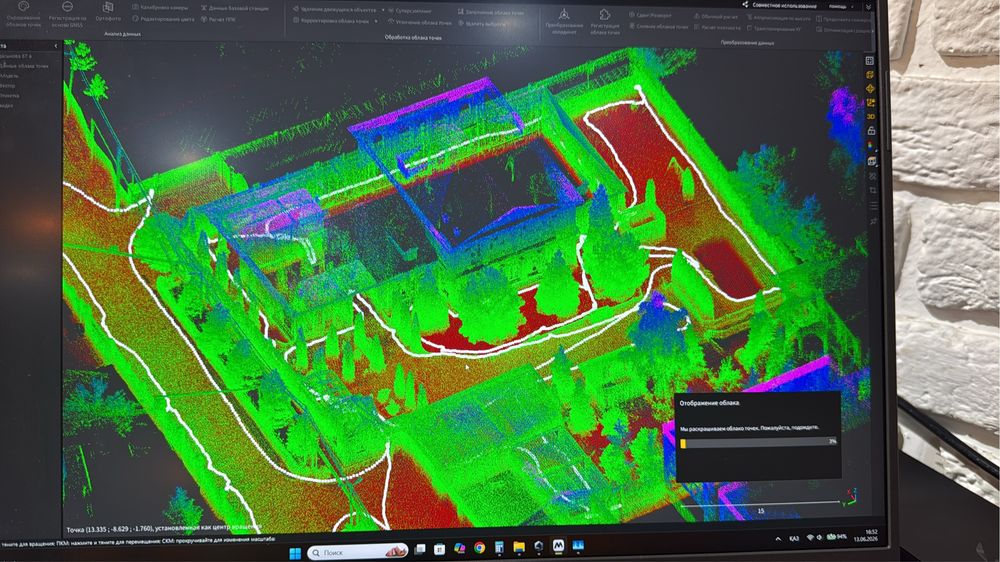Screen dimensions: 1000x562
Task: Click the scale bar labeled 15
Action: click(760, 506)
